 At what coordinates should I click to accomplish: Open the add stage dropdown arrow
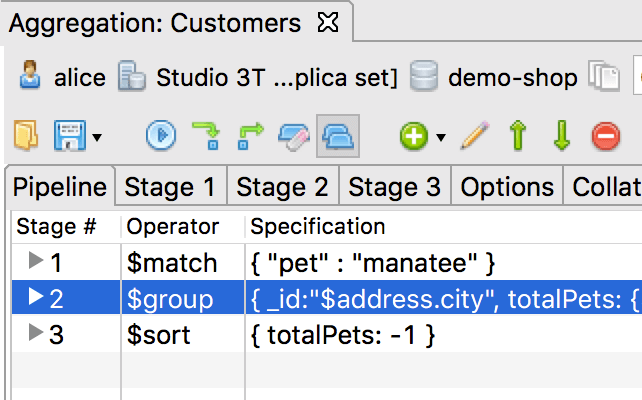(x=441, y=138)
